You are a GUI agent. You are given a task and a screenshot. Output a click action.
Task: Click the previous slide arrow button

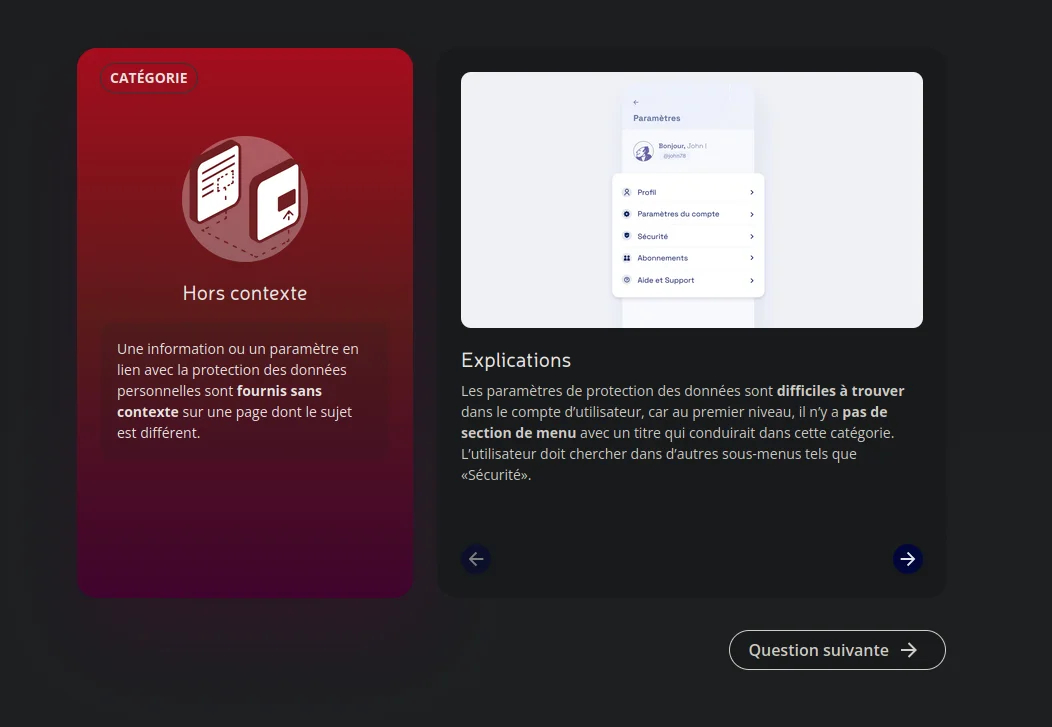476,559
